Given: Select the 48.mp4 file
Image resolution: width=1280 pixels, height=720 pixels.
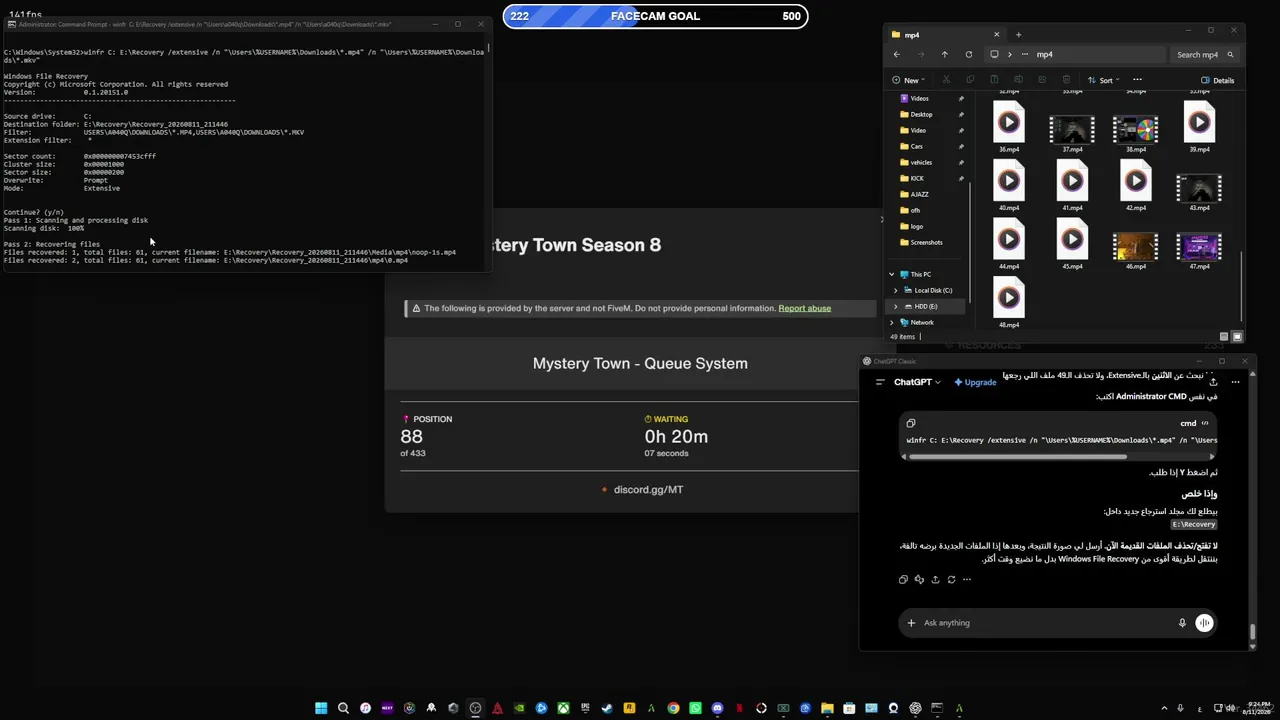Looking at the screenshot, I should 1009,304.
